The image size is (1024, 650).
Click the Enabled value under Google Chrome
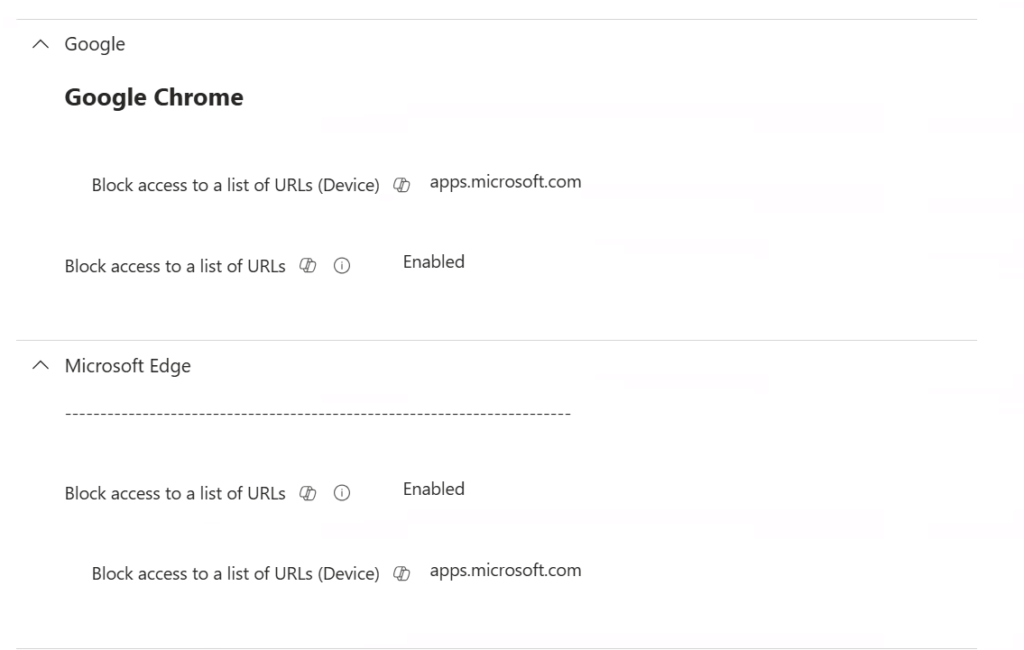pyautogui.click(x=434, y=262)
